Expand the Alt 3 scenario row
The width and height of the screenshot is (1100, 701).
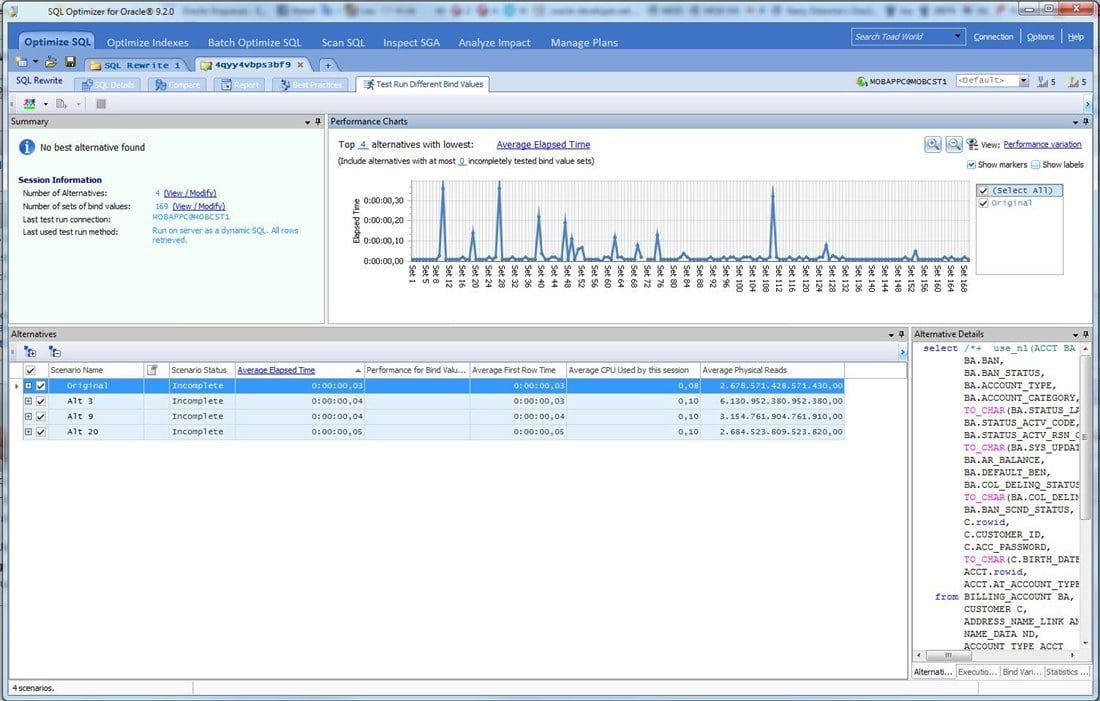(x=28, y=401)
